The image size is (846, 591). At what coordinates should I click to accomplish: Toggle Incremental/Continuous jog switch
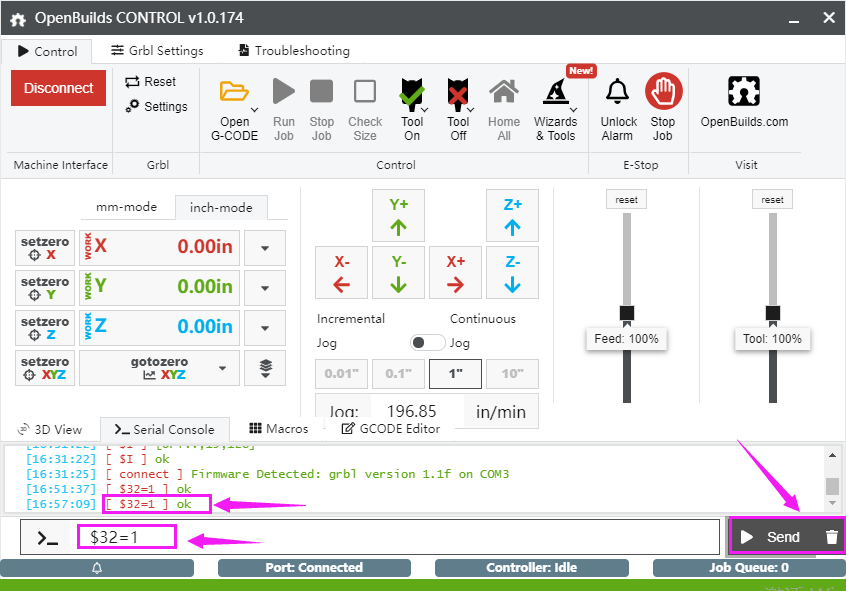point(428,342)
